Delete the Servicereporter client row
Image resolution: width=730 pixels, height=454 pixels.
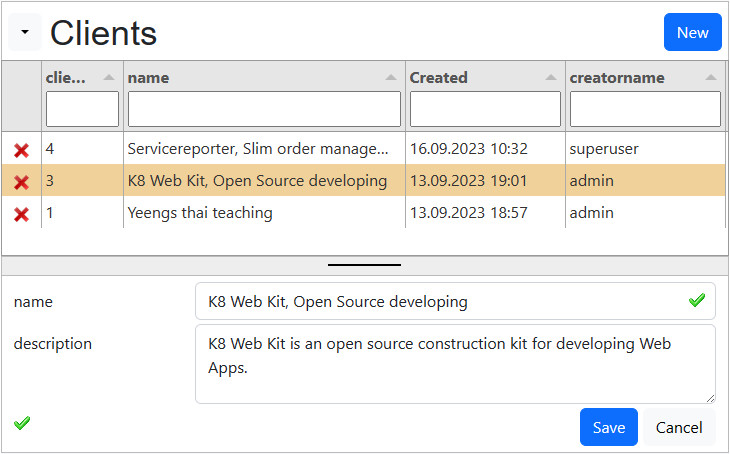point(21,150)
